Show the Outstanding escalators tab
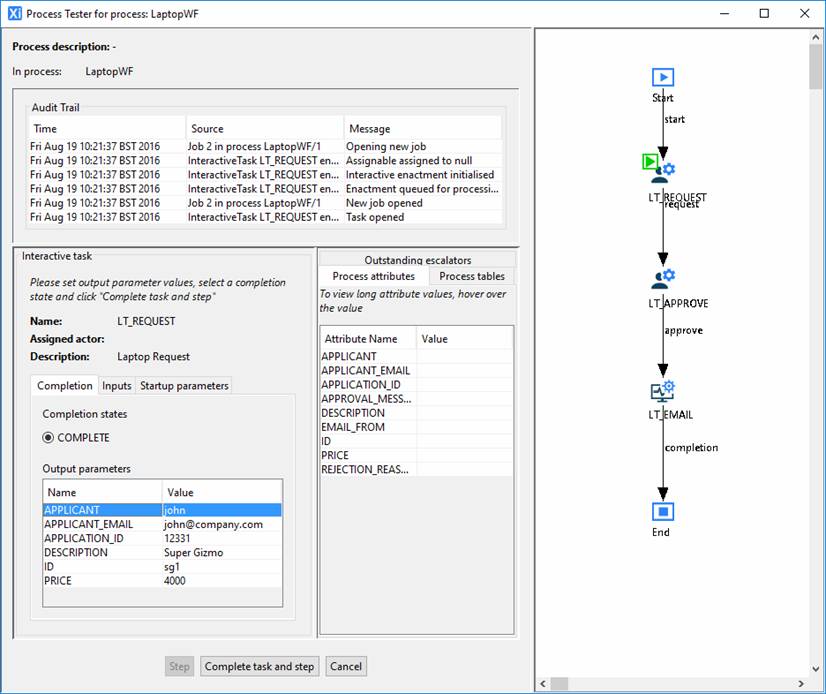 tap(417, 260)
